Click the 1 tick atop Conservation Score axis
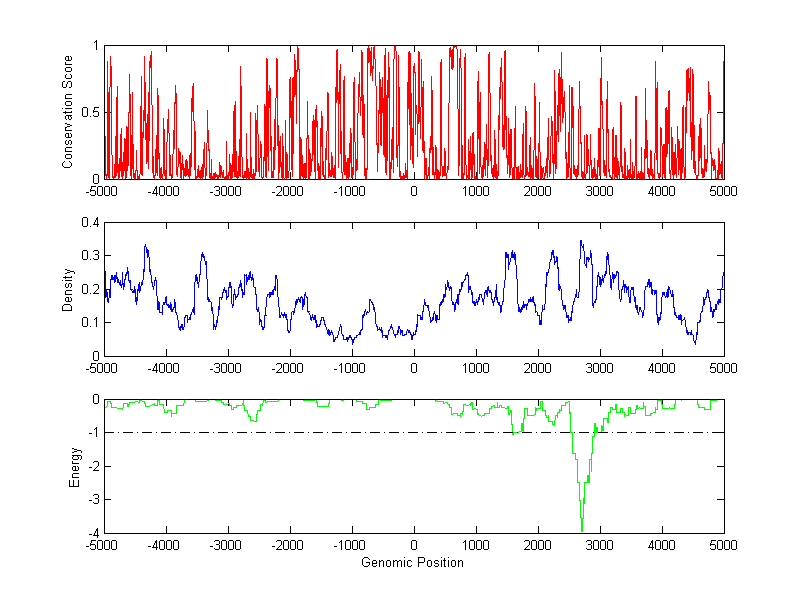The width and height of the screenshot is (800, 599). pyautogui.click(x=94, y=46)
